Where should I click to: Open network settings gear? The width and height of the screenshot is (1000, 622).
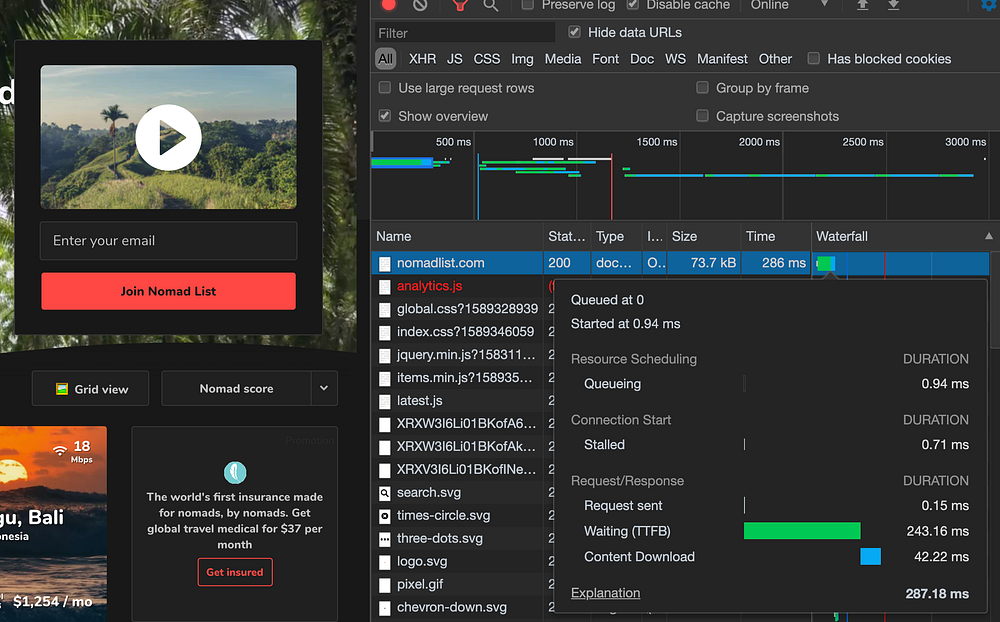[990, 4]
